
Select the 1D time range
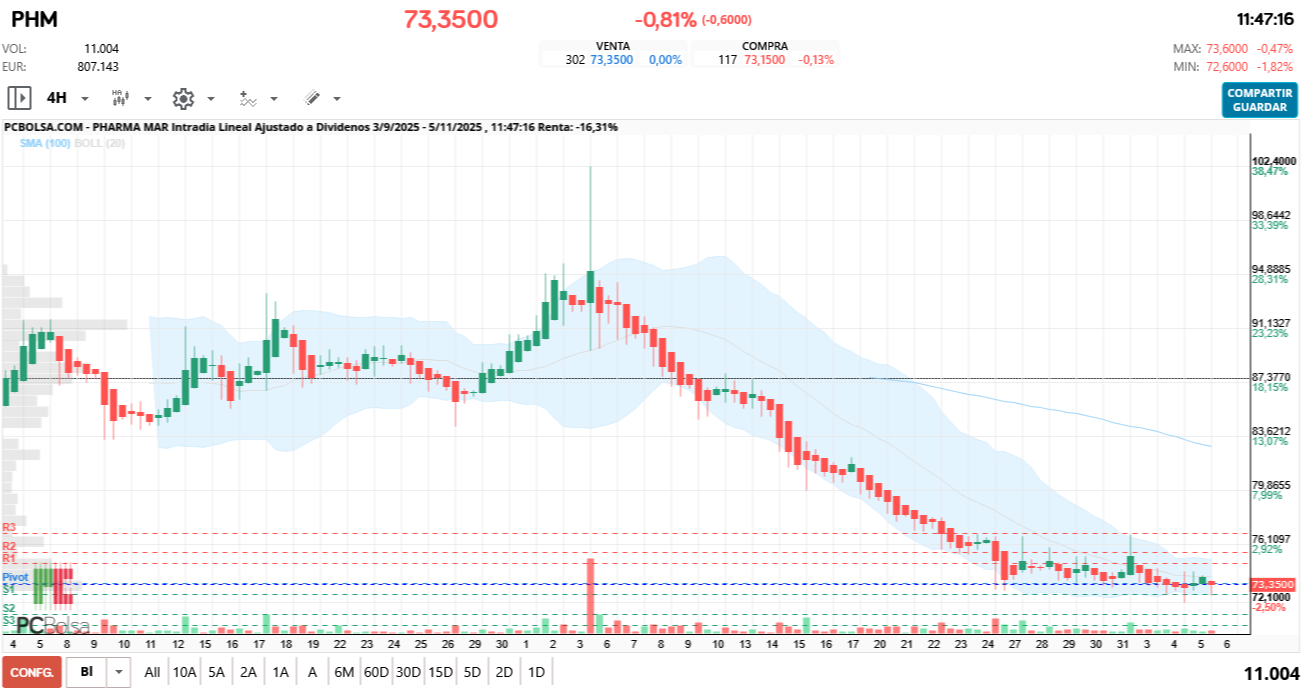pyautogui.click(x=536, y=672)
